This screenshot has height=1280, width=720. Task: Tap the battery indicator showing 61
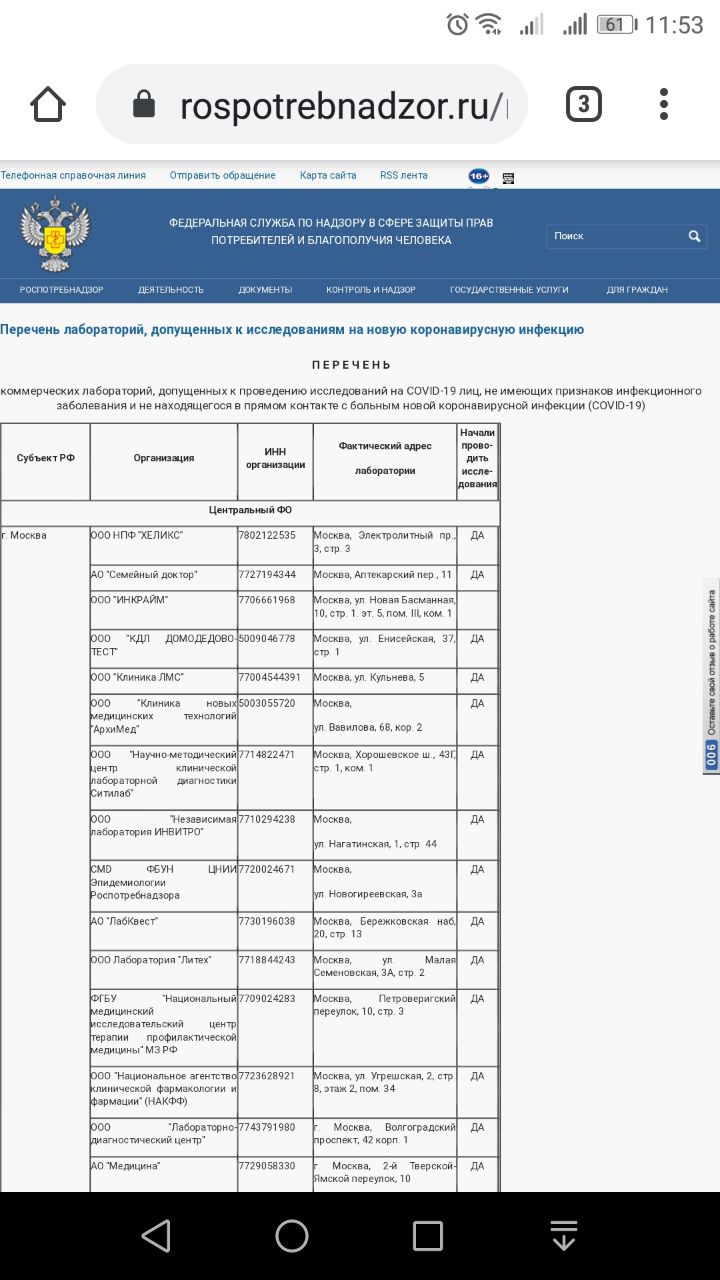[x=616, y=25]
